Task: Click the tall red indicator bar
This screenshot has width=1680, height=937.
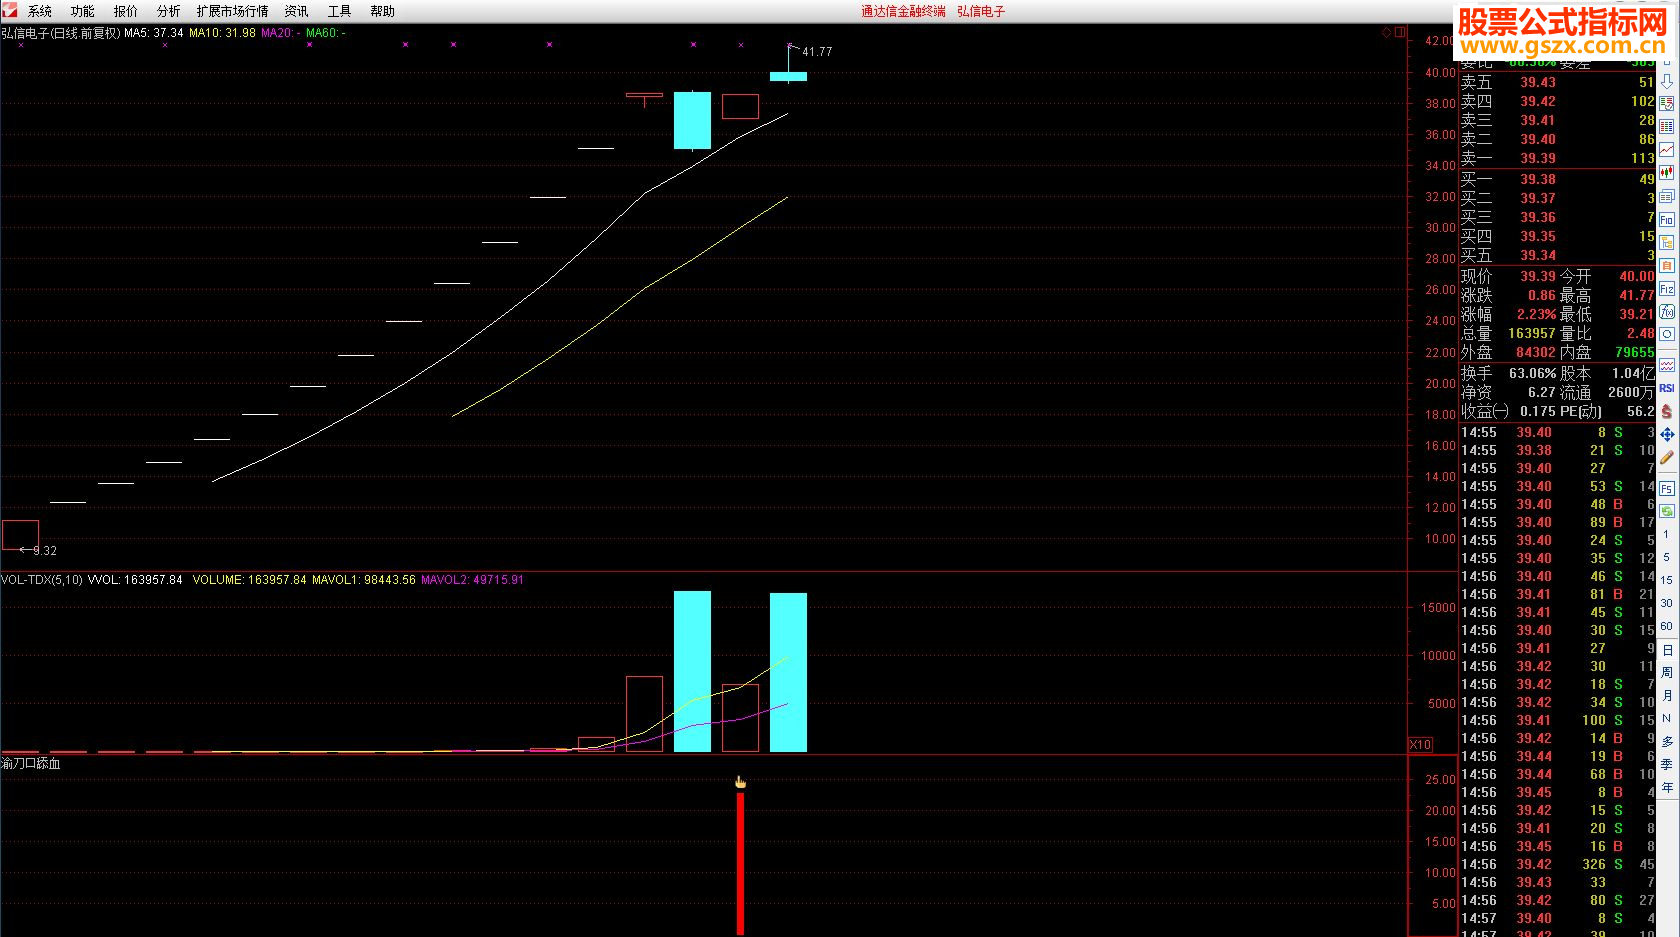Action: click(x=741, y=864)
